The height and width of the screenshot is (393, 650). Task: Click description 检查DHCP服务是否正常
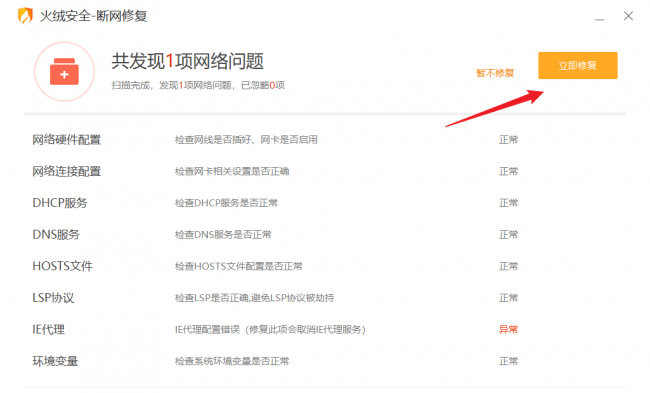point(226,203)
